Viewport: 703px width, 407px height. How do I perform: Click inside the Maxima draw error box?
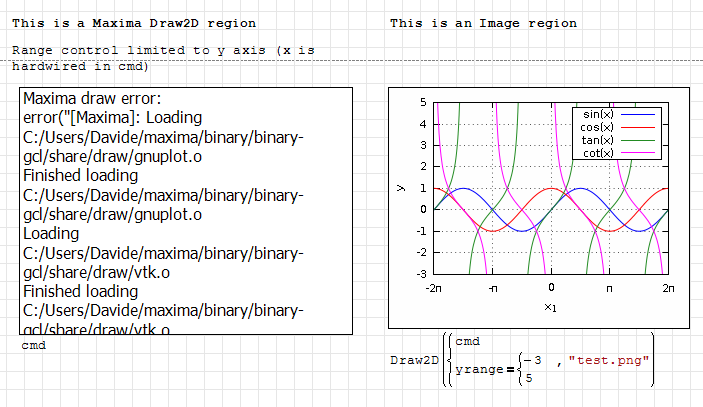(x=186, y=210)
